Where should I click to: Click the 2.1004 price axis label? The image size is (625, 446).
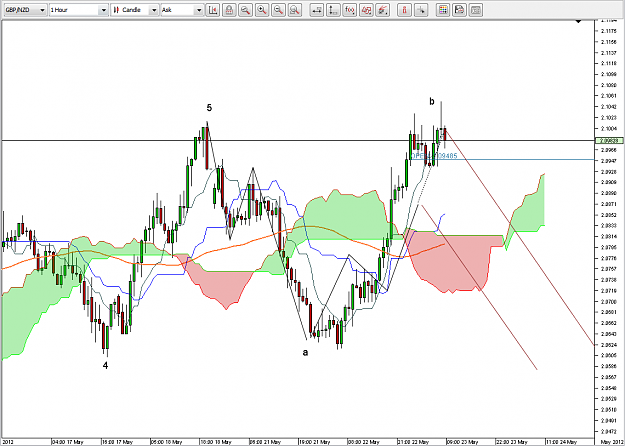pyautogui.click(x=609, y=128)
